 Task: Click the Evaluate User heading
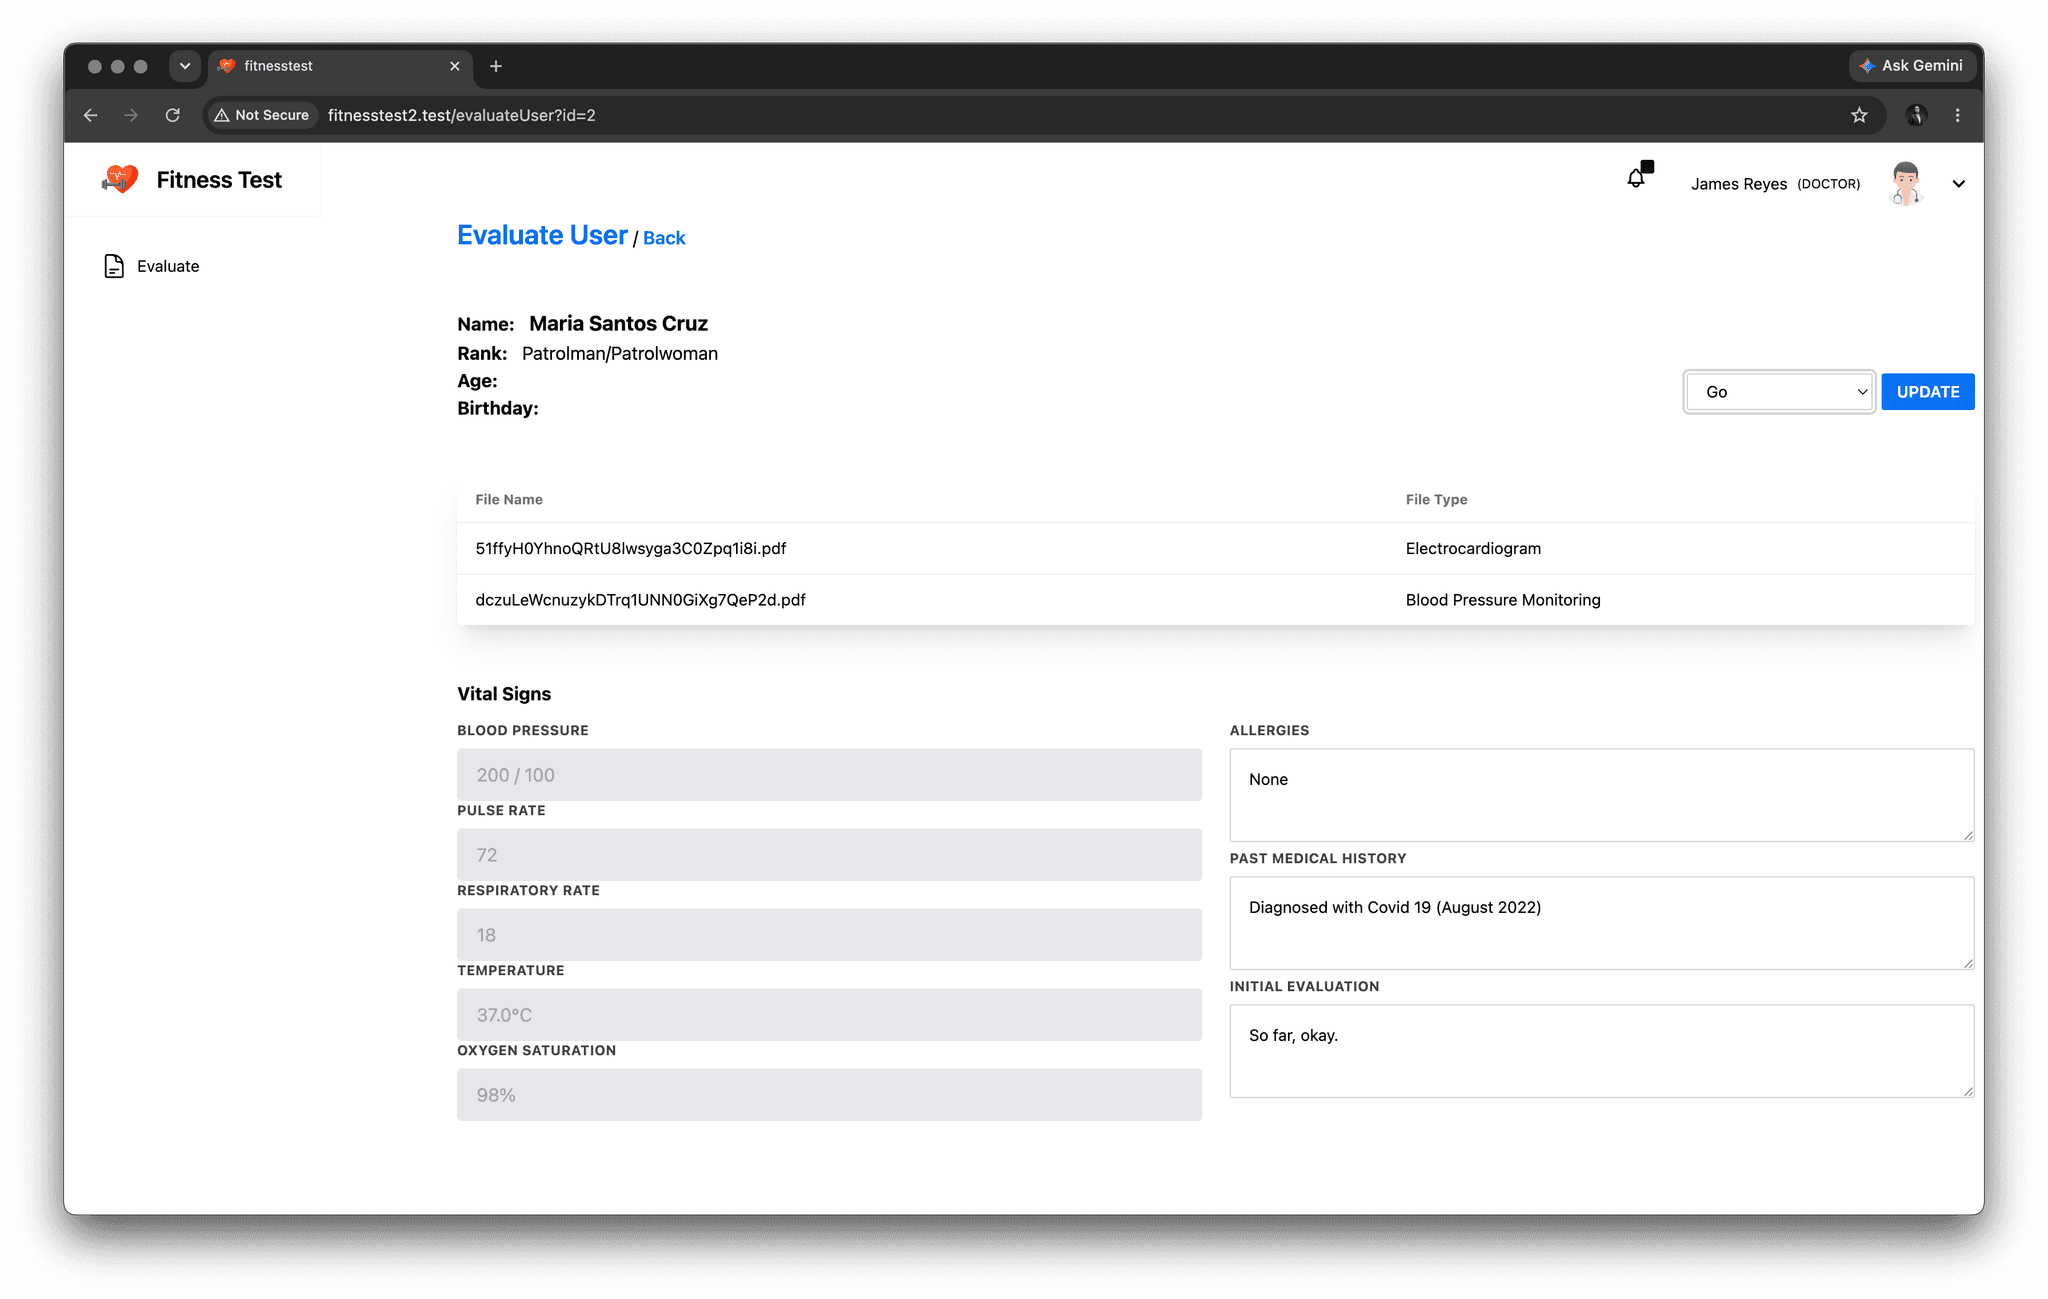pyautogui.click(x=542, y=235)
